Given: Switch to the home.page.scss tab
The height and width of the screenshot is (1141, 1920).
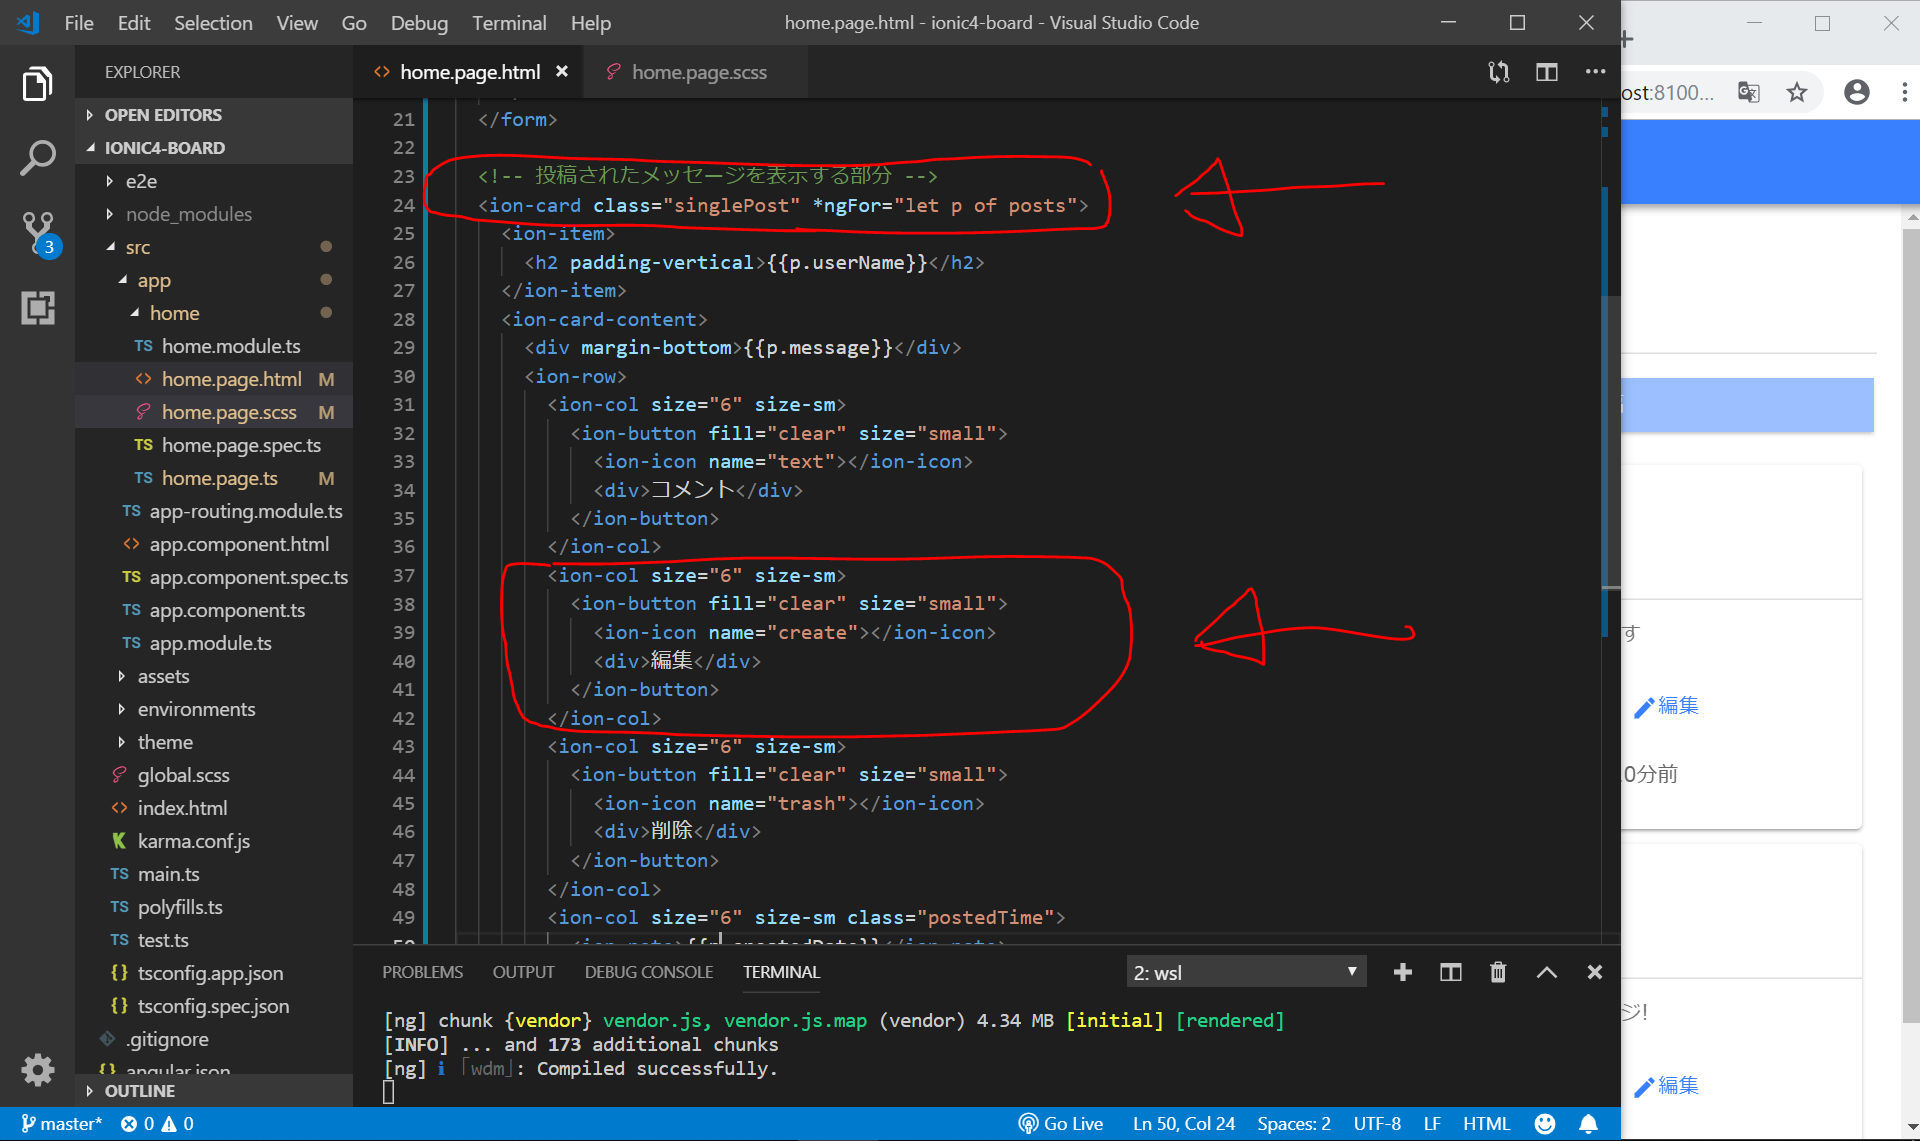Looking at the screenshot, I should [x=698, y=72].
